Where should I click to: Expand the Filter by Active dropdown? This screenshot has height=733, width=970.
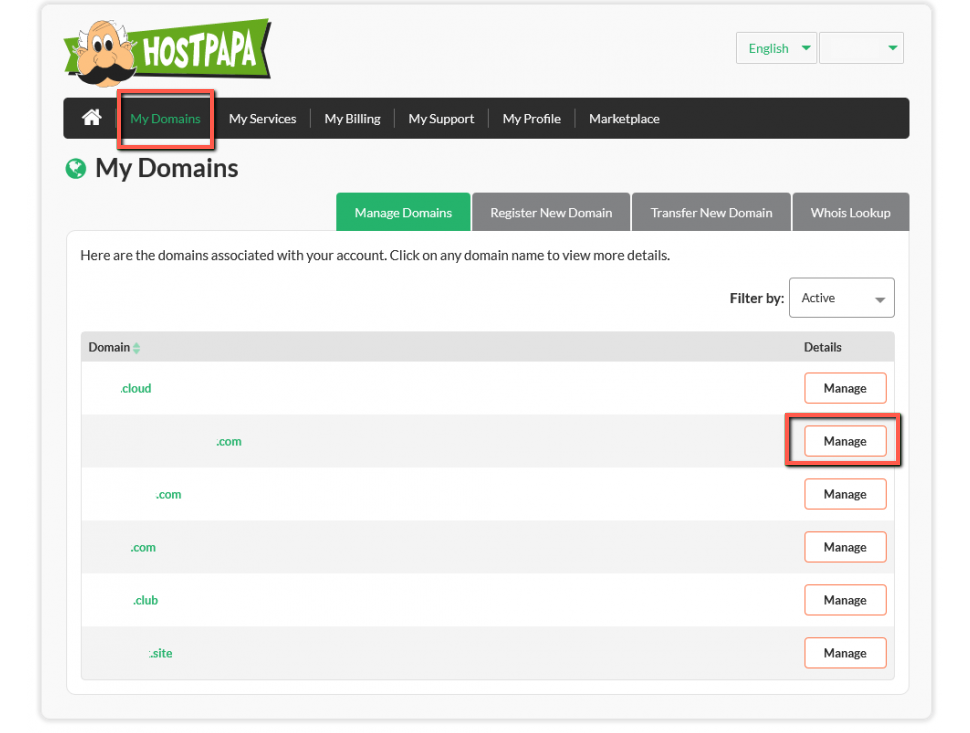[841, 298]
